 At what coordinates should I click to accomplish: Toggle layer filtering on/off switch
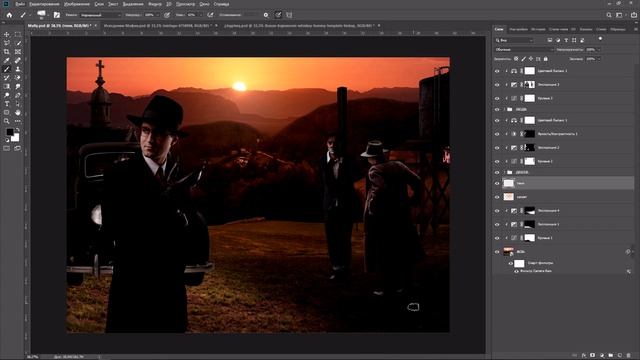pyautogui.click(x=600, y=38)
